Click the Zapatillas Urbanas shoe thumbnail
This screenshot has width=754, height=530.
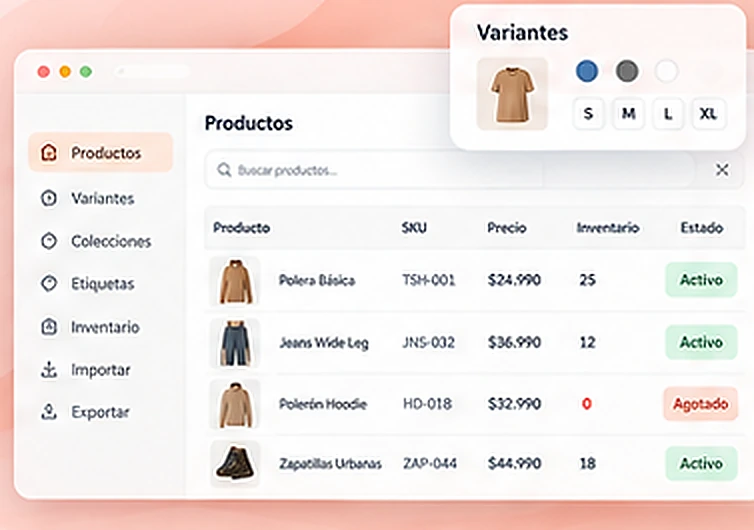(x=235, y=463)
